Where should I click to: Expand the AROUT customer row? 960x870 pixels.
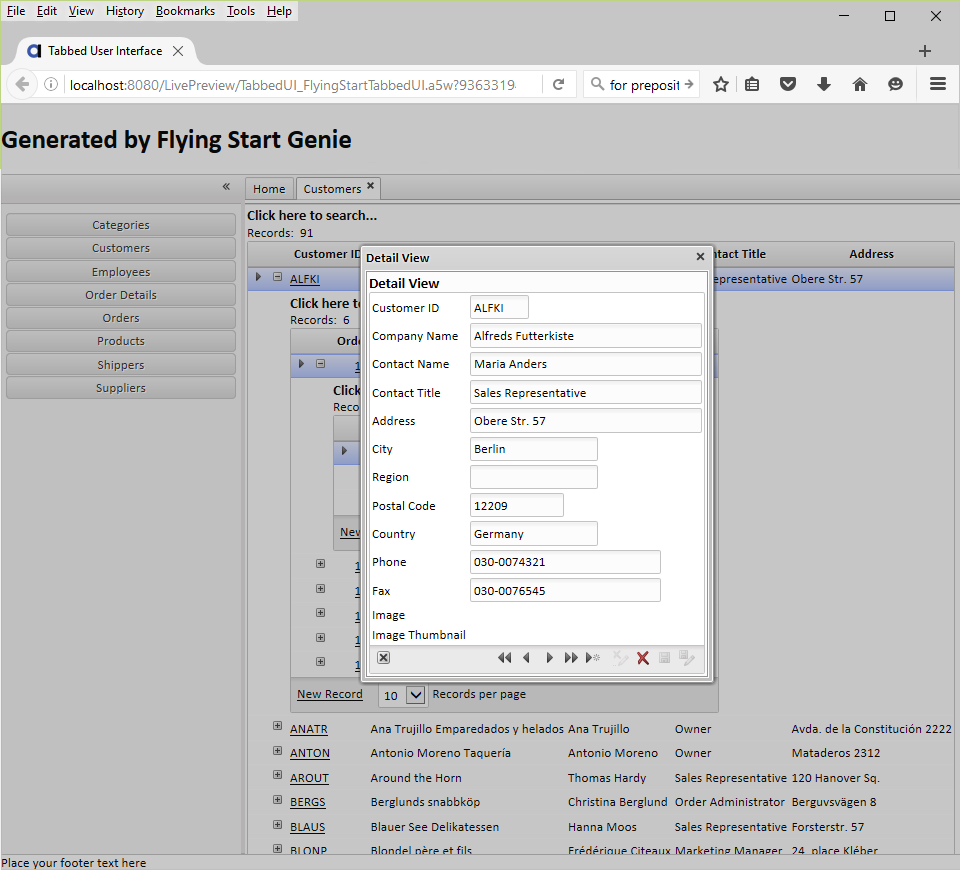coord(277,775)
